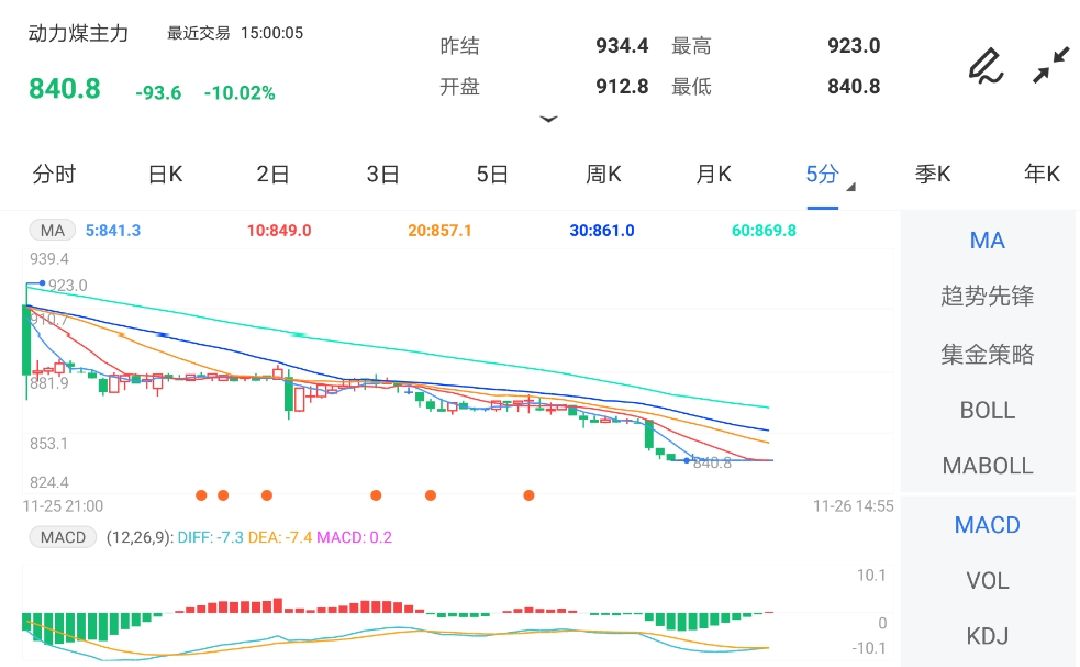Screen dimensions: 1080x667
Task: Expand the quote details chevron
Action: coord(549,119)
